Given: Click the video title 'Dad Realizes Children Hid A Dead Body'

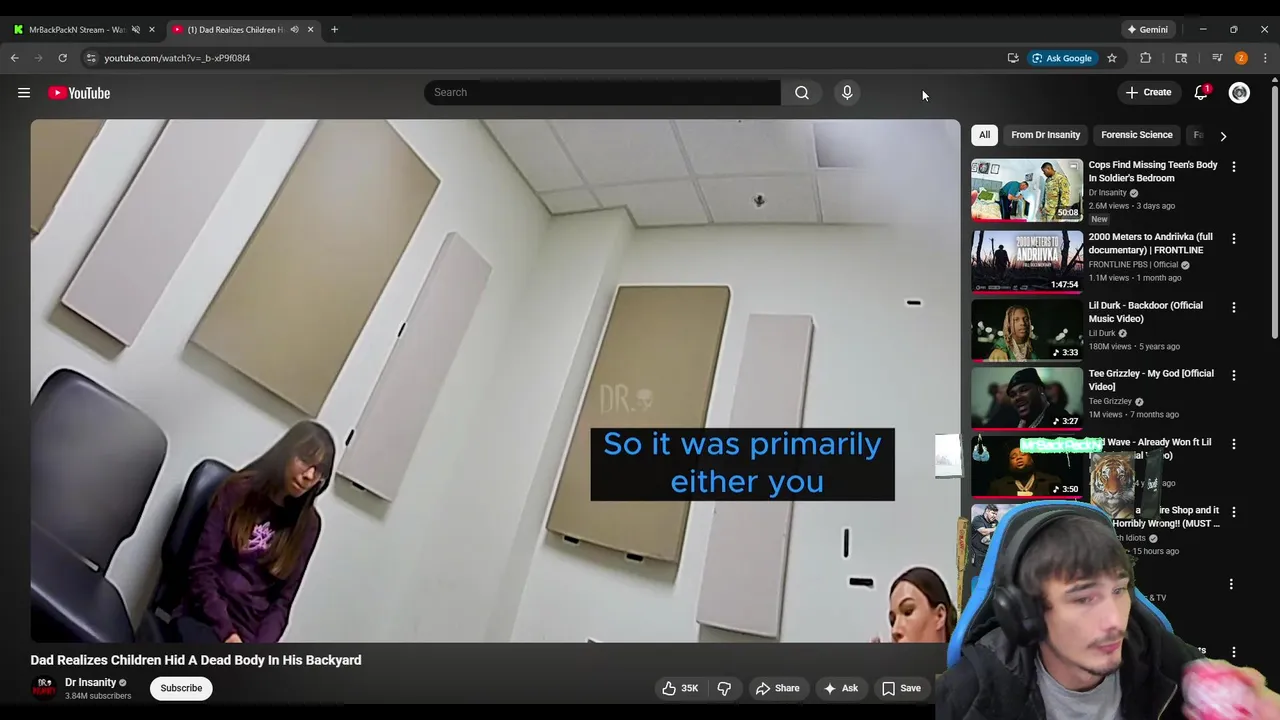Looking at the screenshot, I should (196, 660).
